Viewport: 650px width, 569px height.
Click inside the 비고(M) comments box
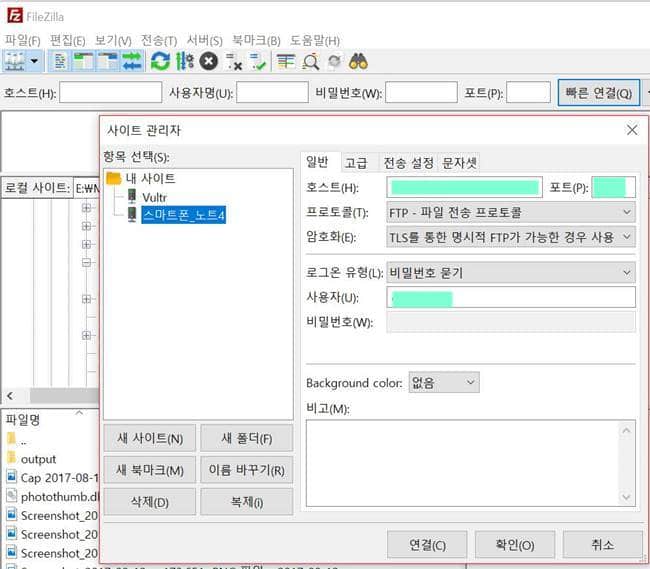click(x=462, y=463)
